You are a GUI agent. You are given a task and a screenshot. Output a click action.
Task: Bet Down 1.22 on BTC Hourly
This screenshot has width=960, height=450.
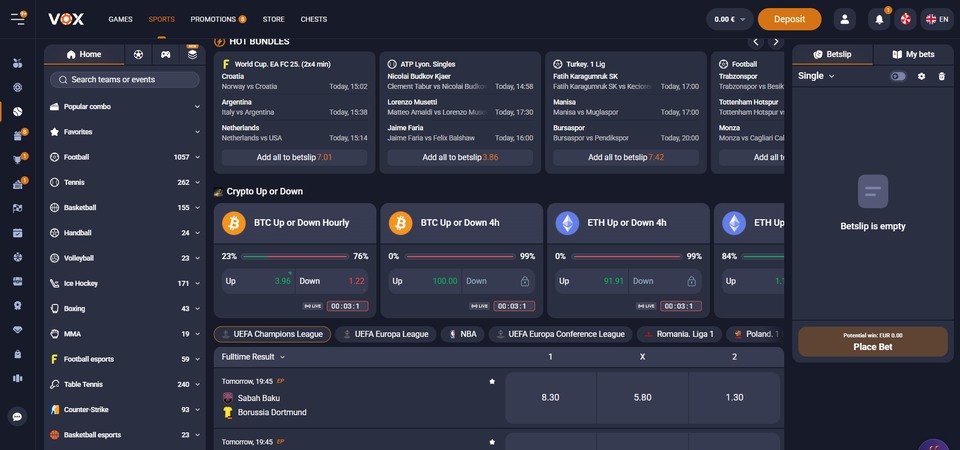coord(332,281)
